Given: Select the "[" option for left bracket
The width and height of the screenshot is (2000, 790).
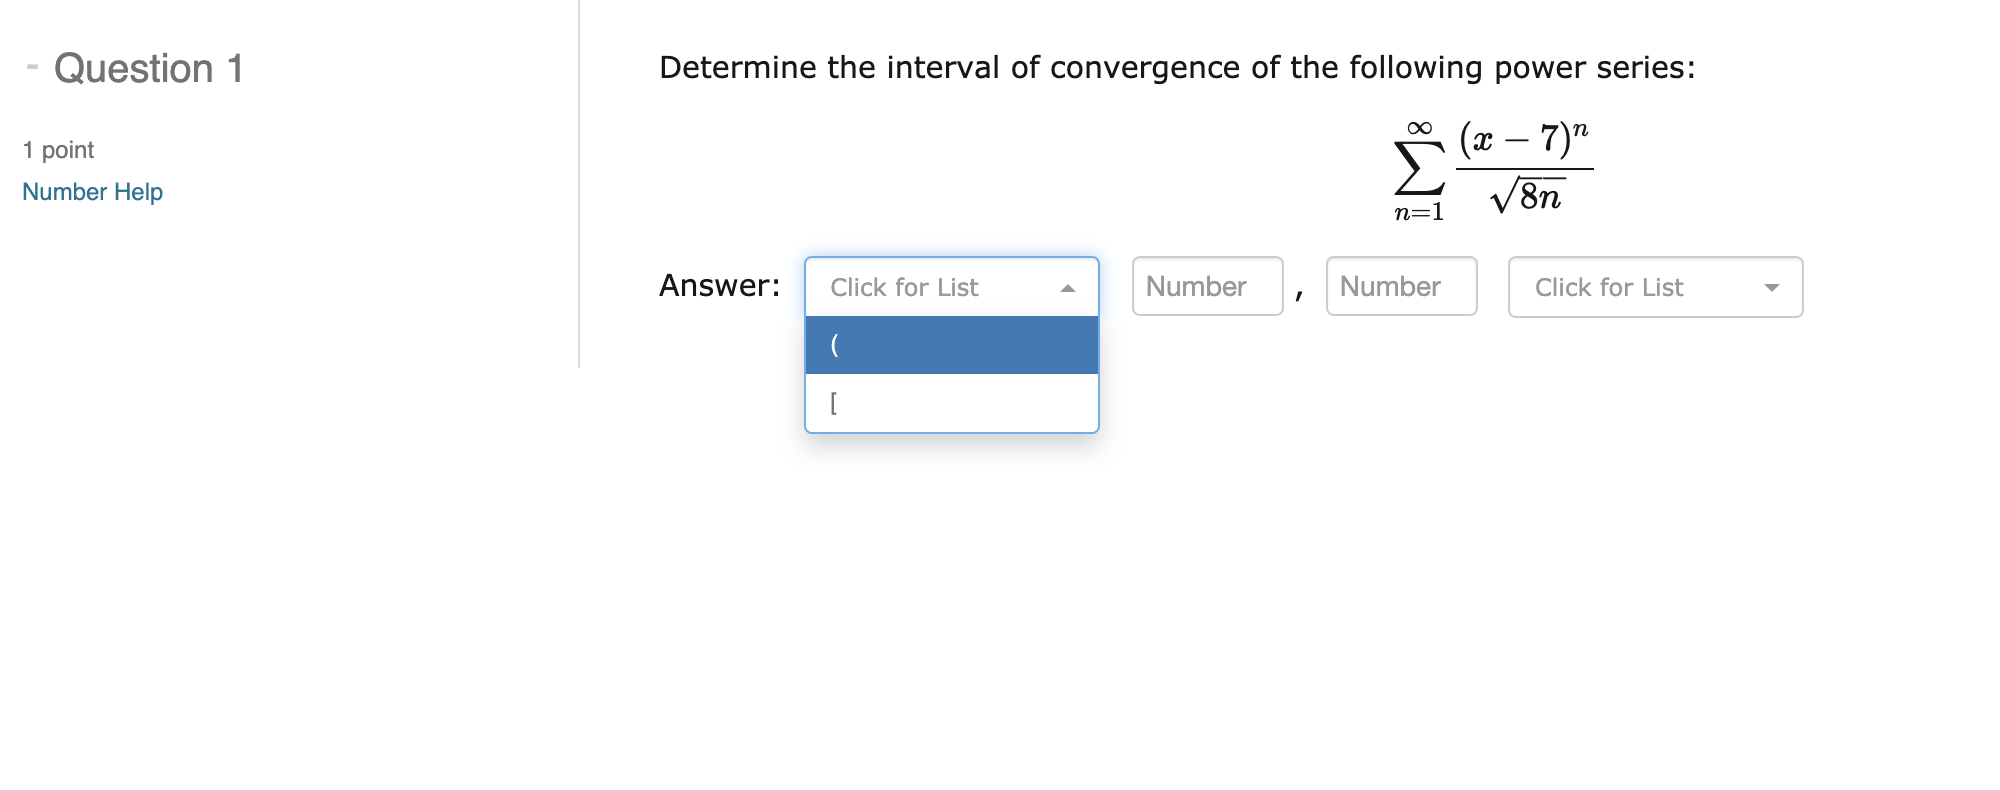Looking at the screenshot, I should 950,400.
